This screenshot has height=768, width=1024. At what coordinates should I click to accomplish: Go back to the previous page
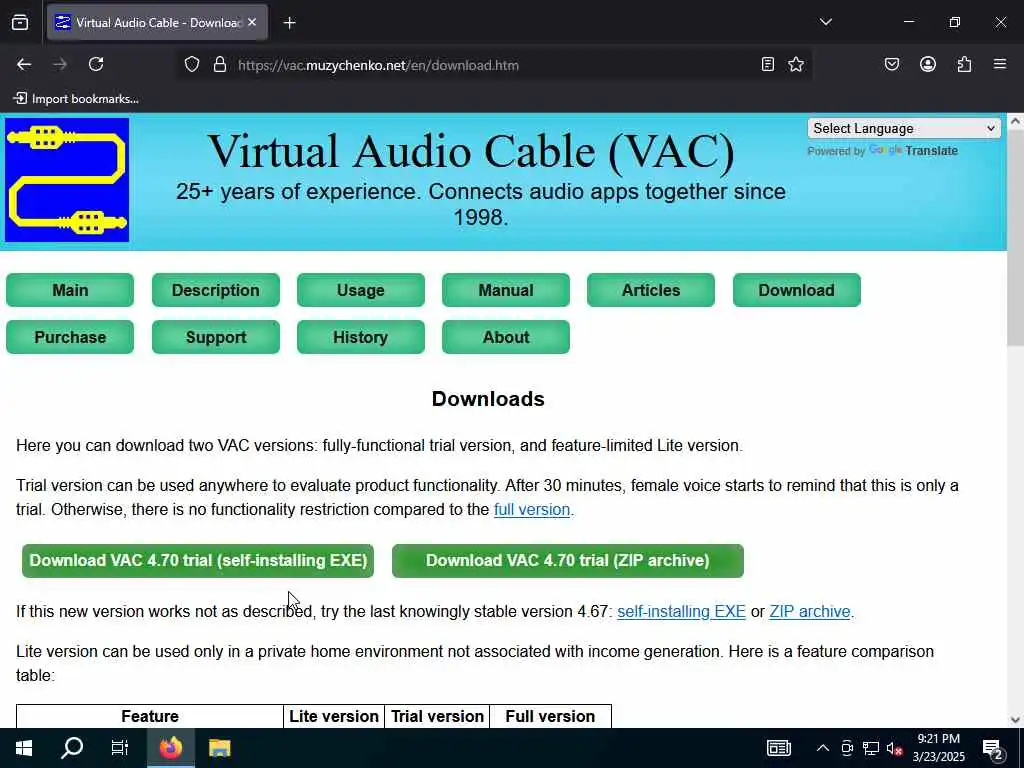click(24, 65)
